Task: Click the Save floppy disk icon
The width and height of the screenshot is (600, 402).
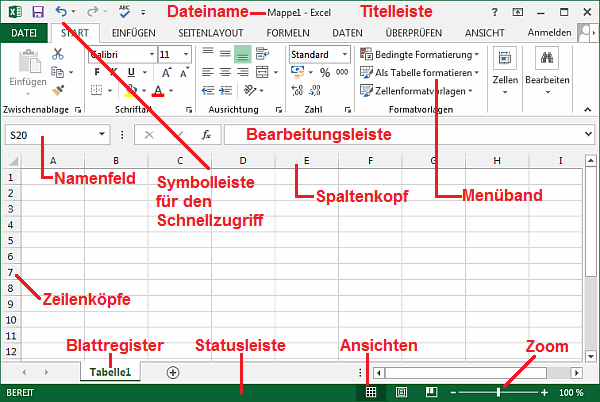Action: pos(38,12)
